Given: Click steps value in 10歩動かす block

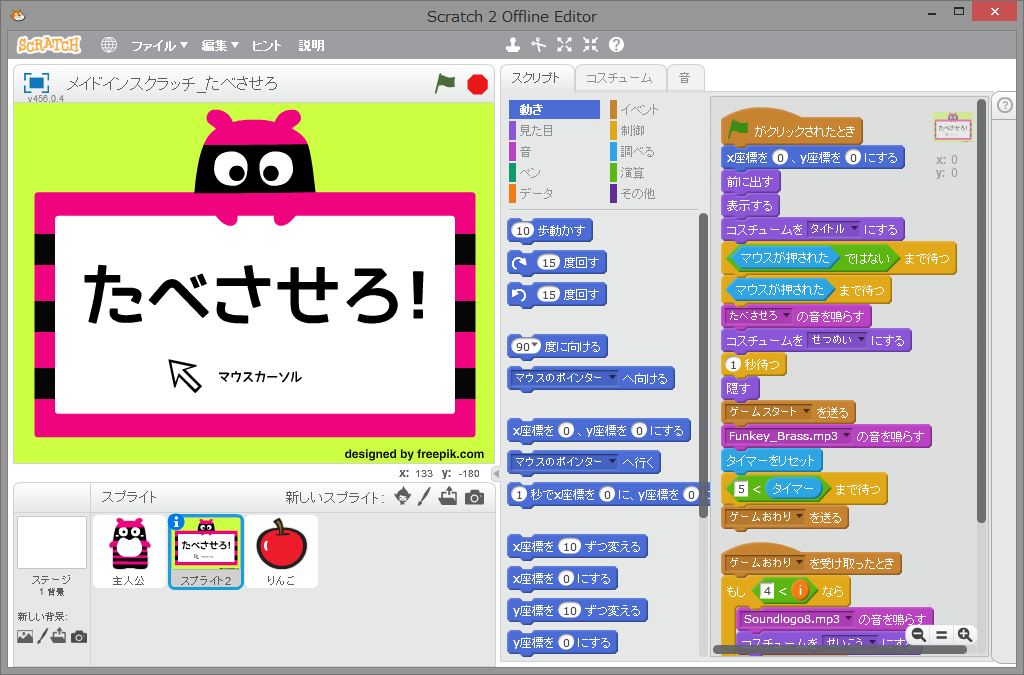Looking at the screenshot, I should click(x=523, y=230).
